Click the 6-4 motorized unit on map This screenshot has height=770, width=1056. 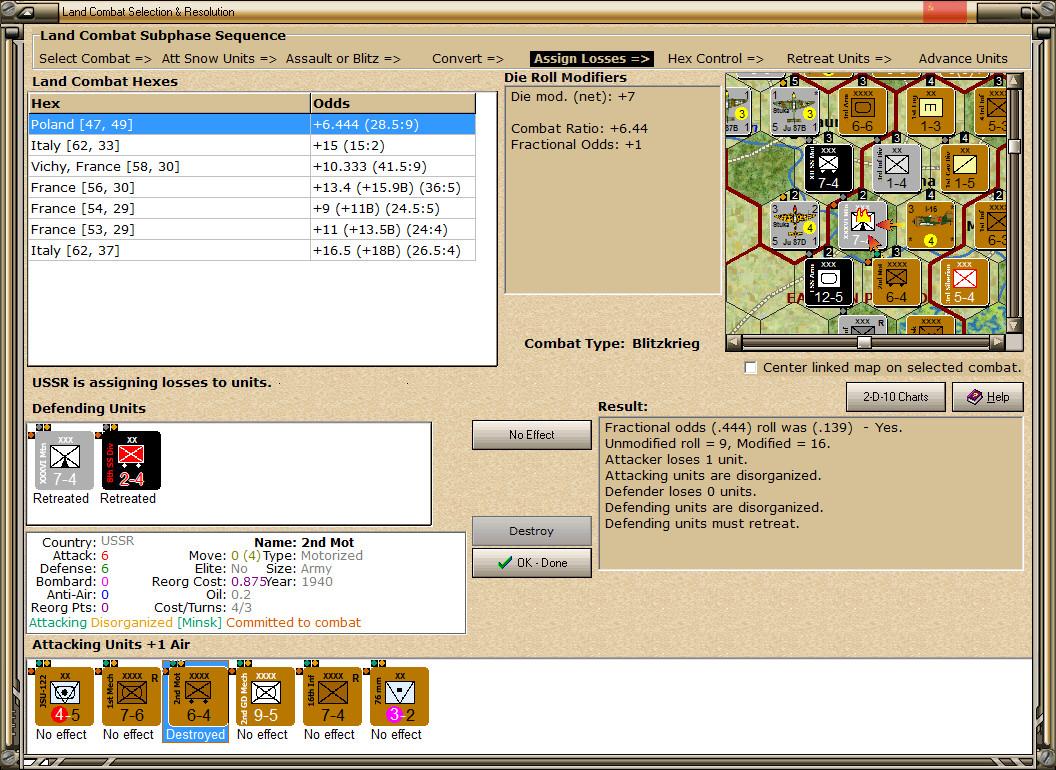coord(896,282)
